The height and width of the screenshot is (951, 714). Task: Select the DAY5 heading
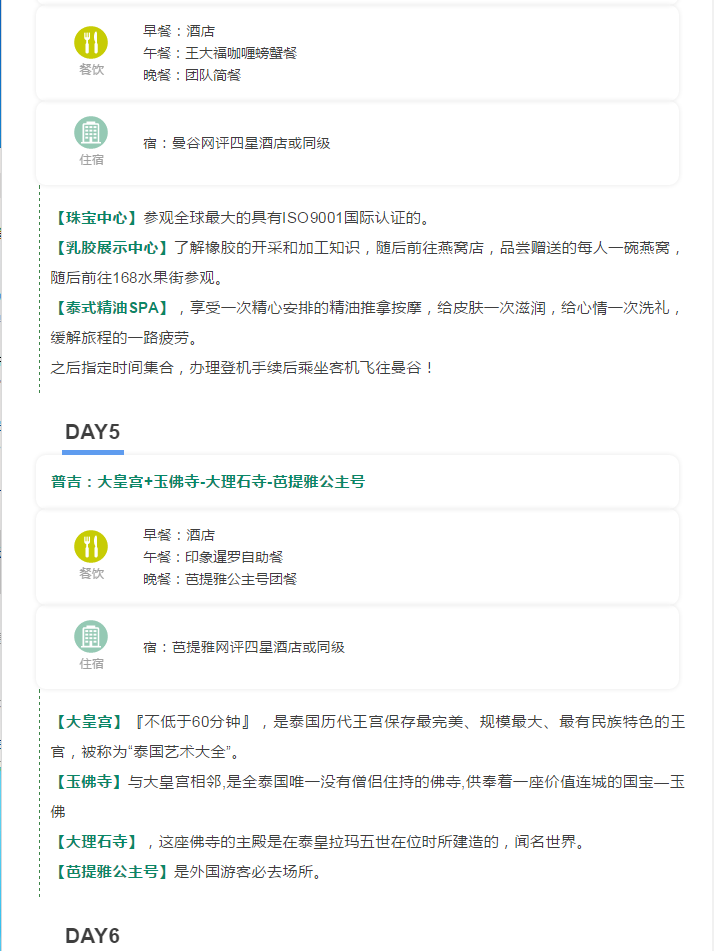92,432
